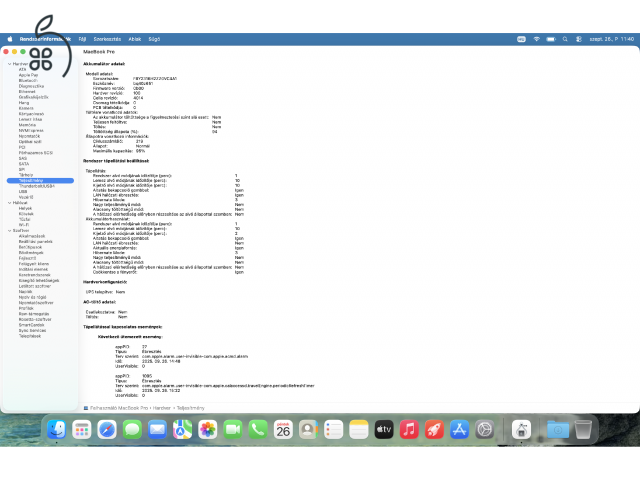The width and height of the screenshot is (640, 480).
Task: Click Hardver in the bottom path bar
Action: (162, 408)
